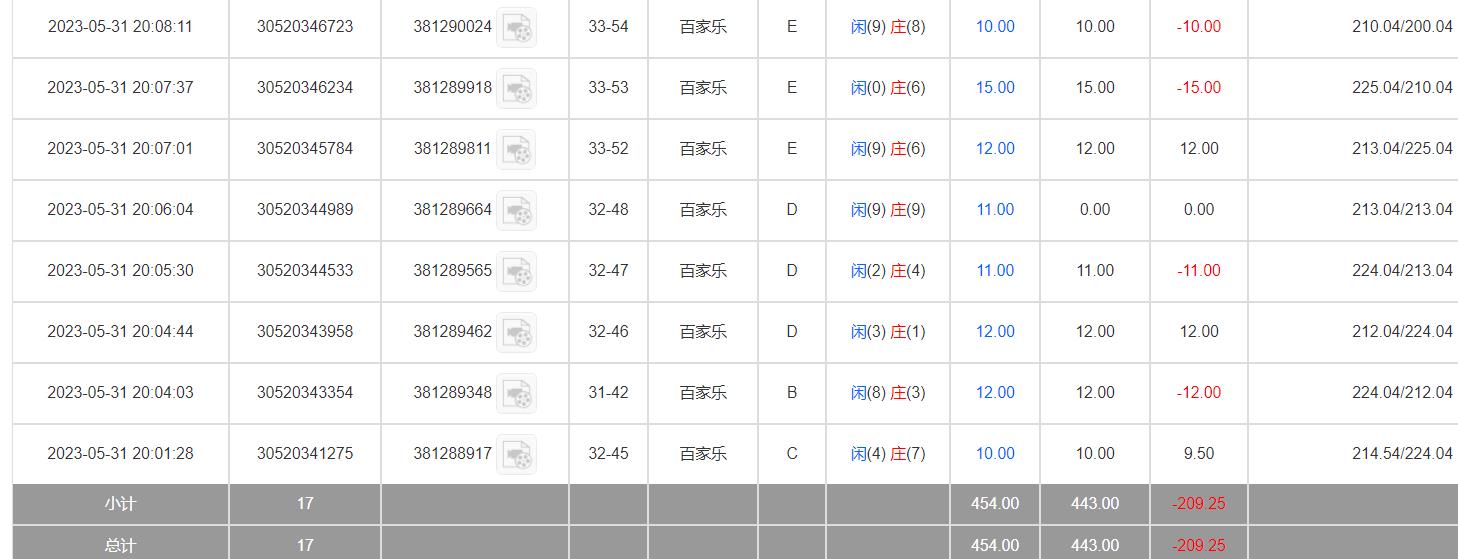Open bet amount 11.00 link for order 30520344533
The image size is (1458, 559).
995,271
